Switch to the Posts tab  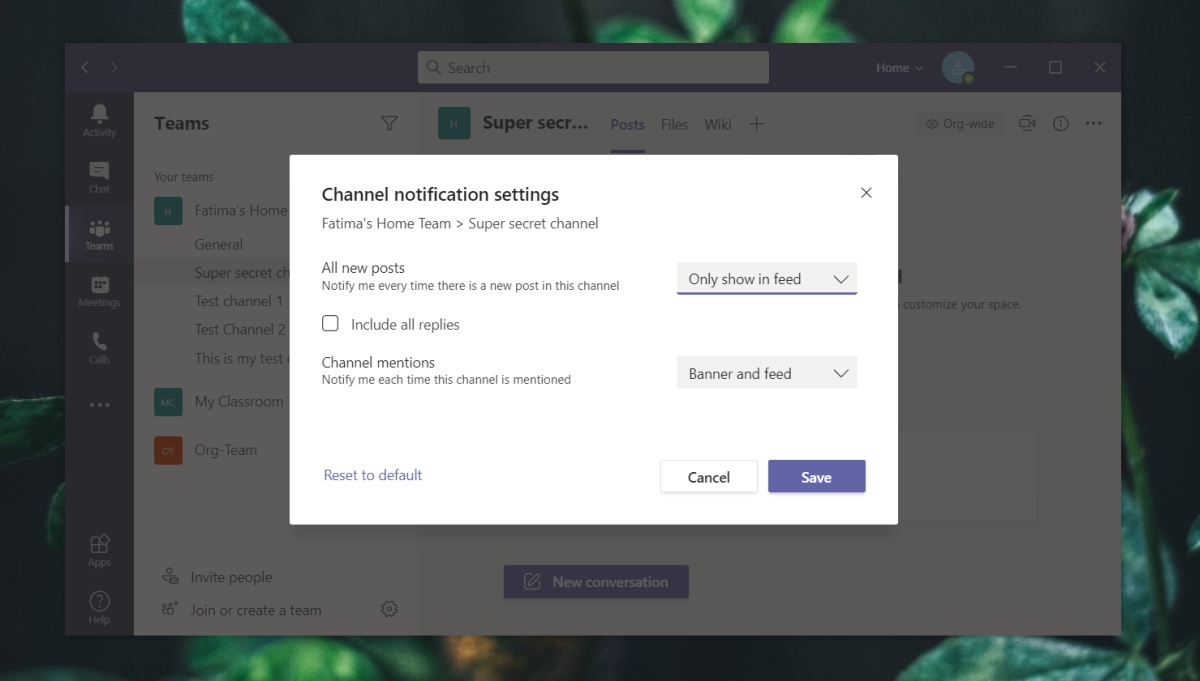[x=627, y=124]
